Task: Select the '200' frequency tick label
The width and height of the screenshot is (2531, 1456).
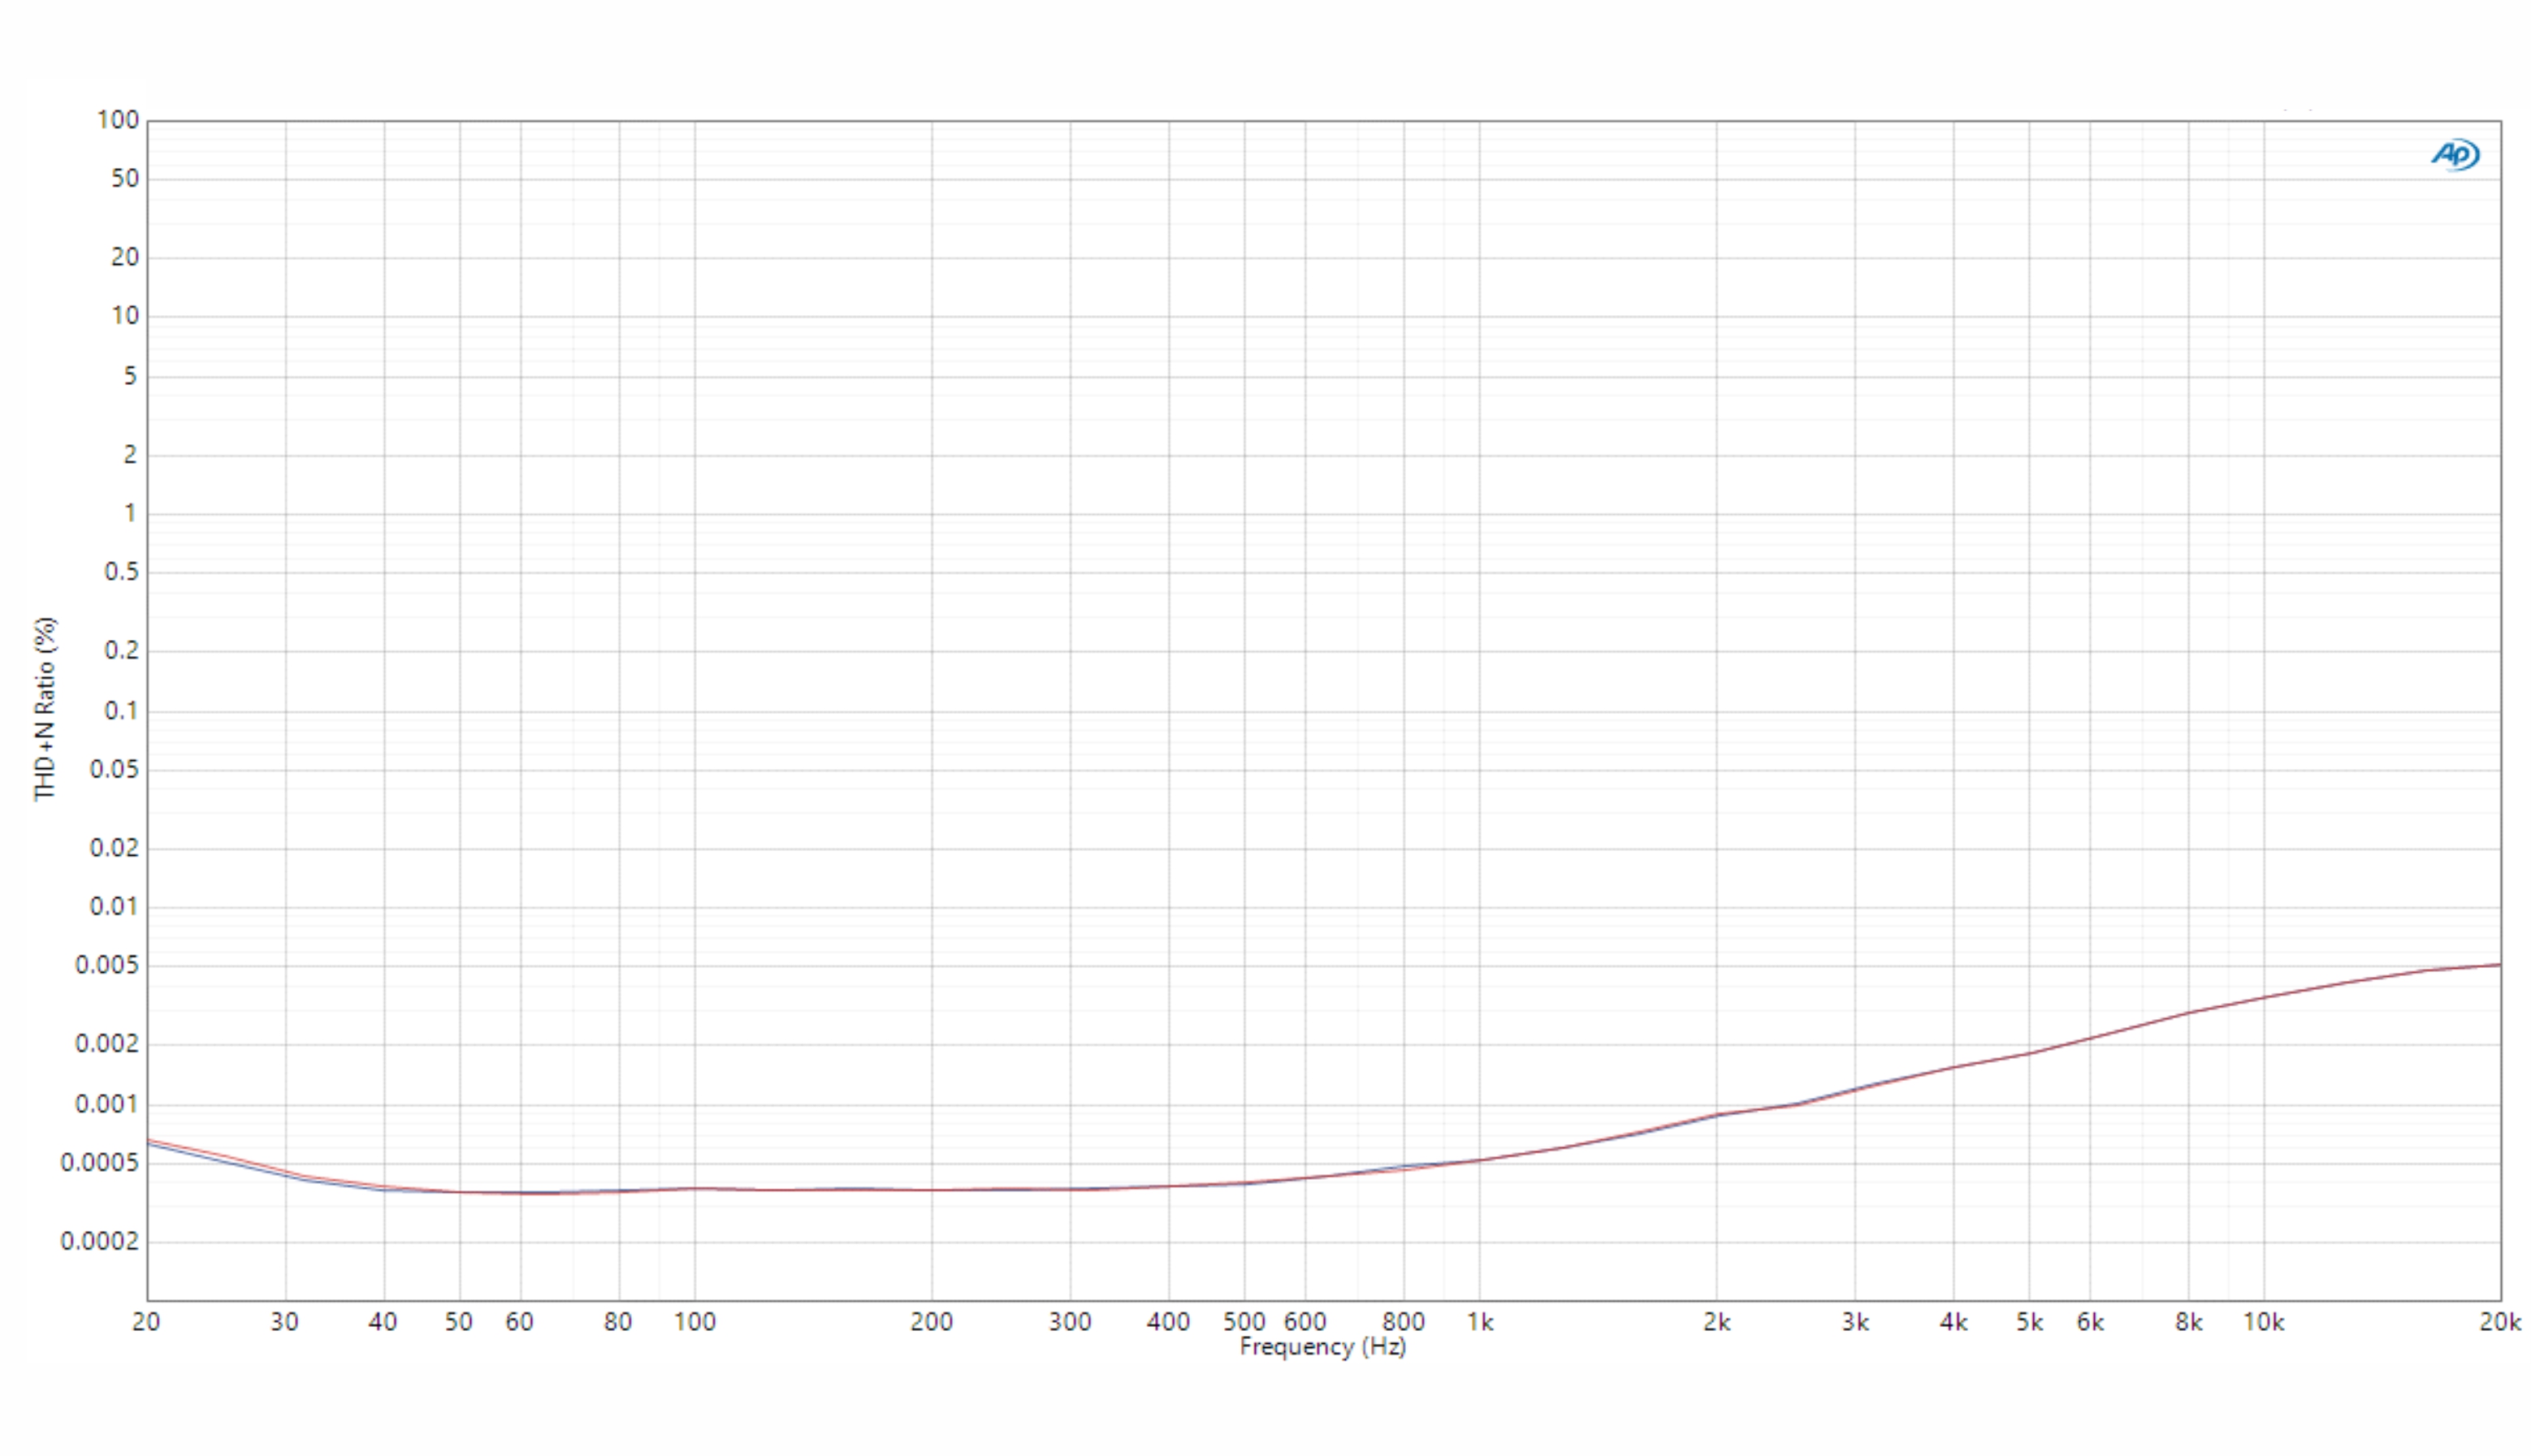Action: [931, 1322]
